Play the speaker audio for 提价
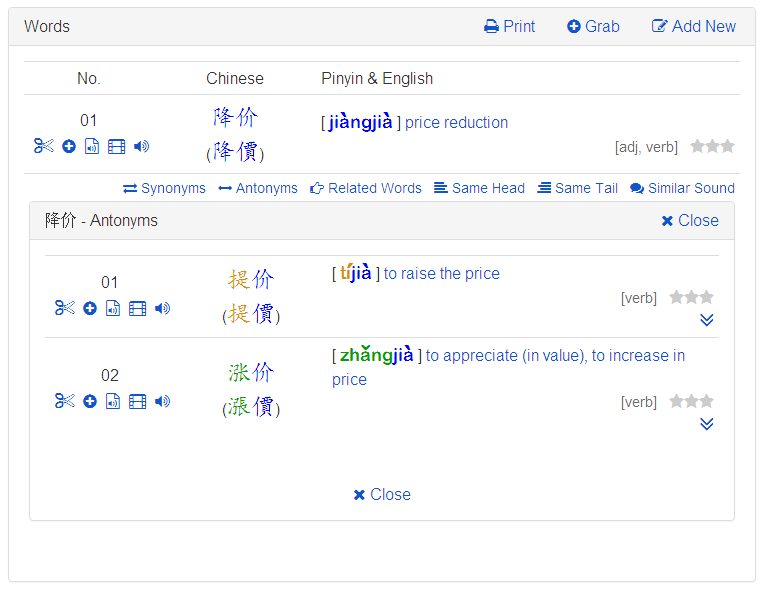This screenshot has height=590, width=765. coord(162,308)
